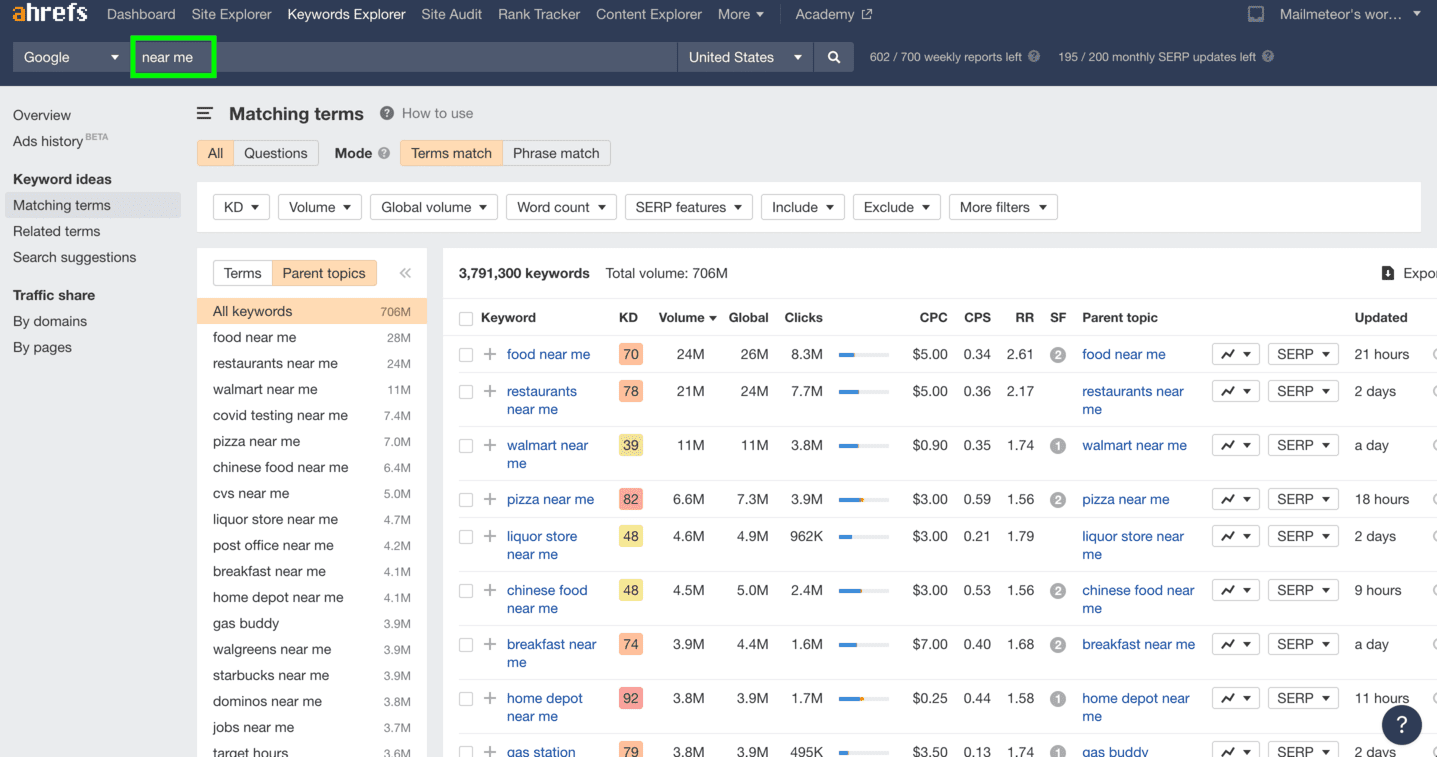1437x757 pixels.
Task: Click SF badge for walmart near me
Action: 1058,446
